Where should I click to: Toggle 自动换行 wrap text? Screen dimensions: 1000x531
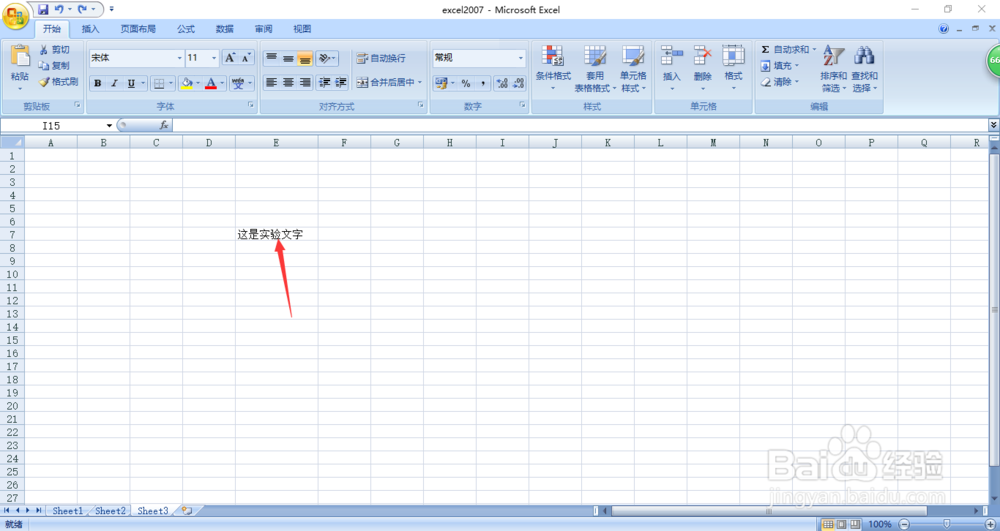[381, 58]
